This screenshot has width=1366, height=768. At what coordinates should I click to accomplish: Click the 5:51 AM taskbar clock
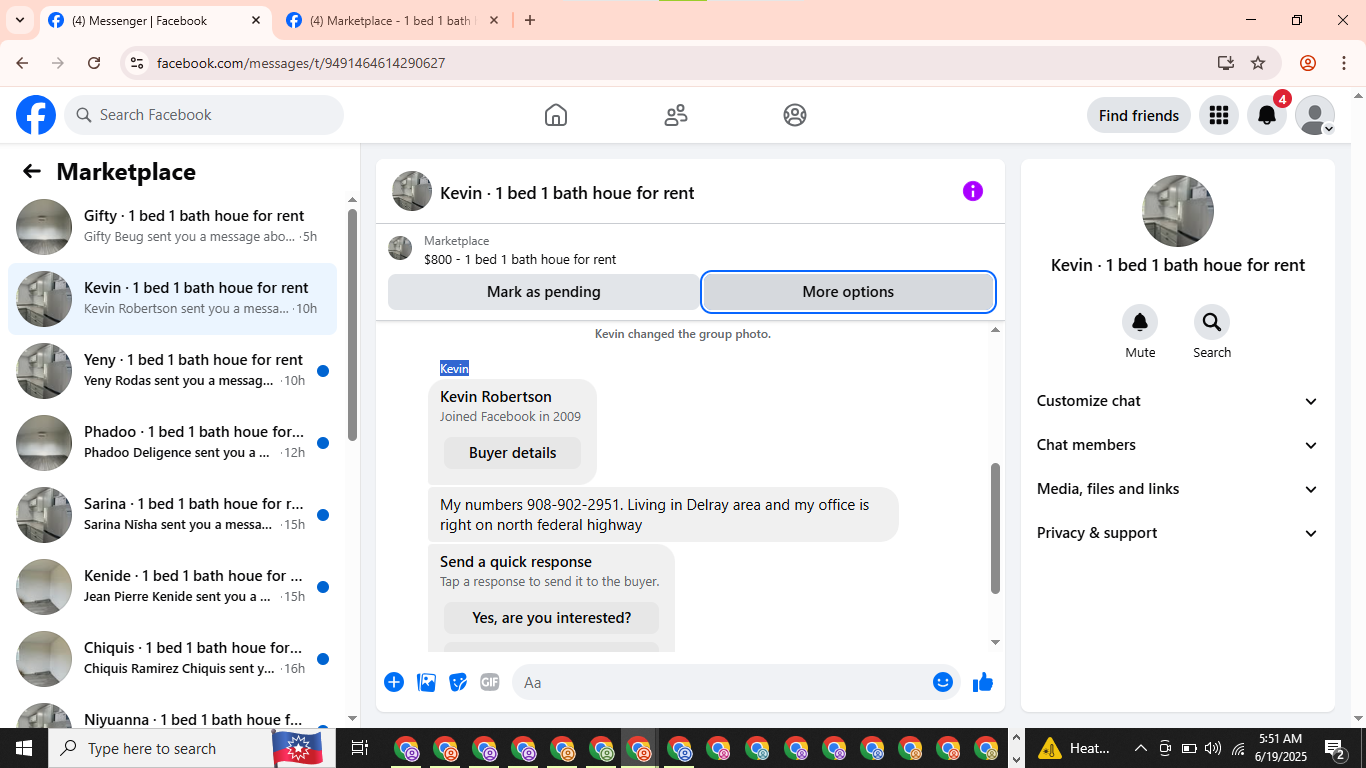coord(1280,748)
